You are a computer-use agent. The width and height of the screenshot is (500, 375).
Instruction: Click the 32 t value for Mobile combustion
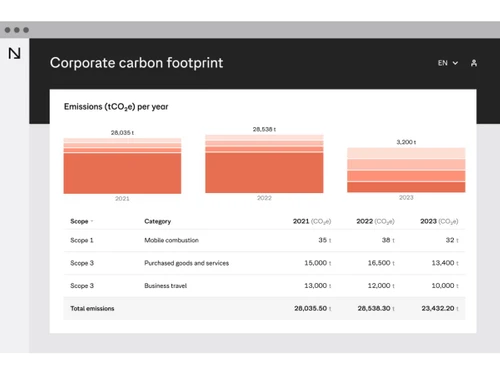tap(452, 240)
